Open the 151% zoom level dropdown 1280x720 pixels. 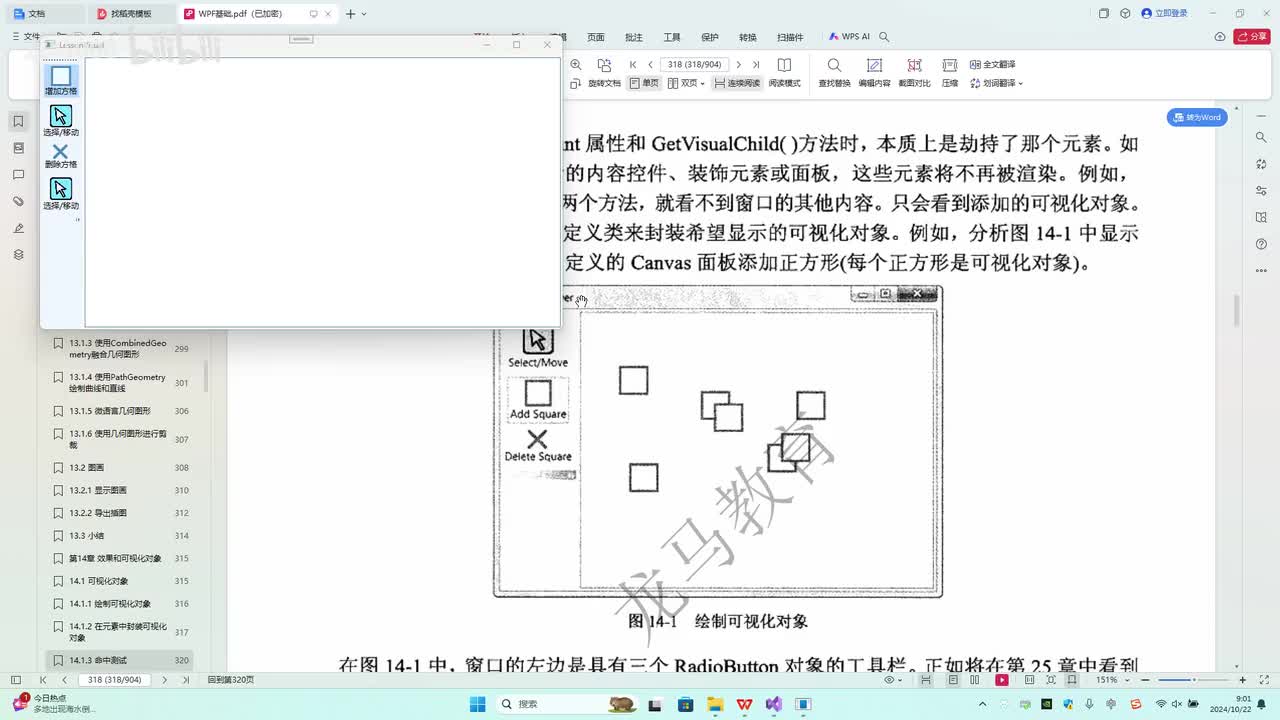pos(1110,680)
